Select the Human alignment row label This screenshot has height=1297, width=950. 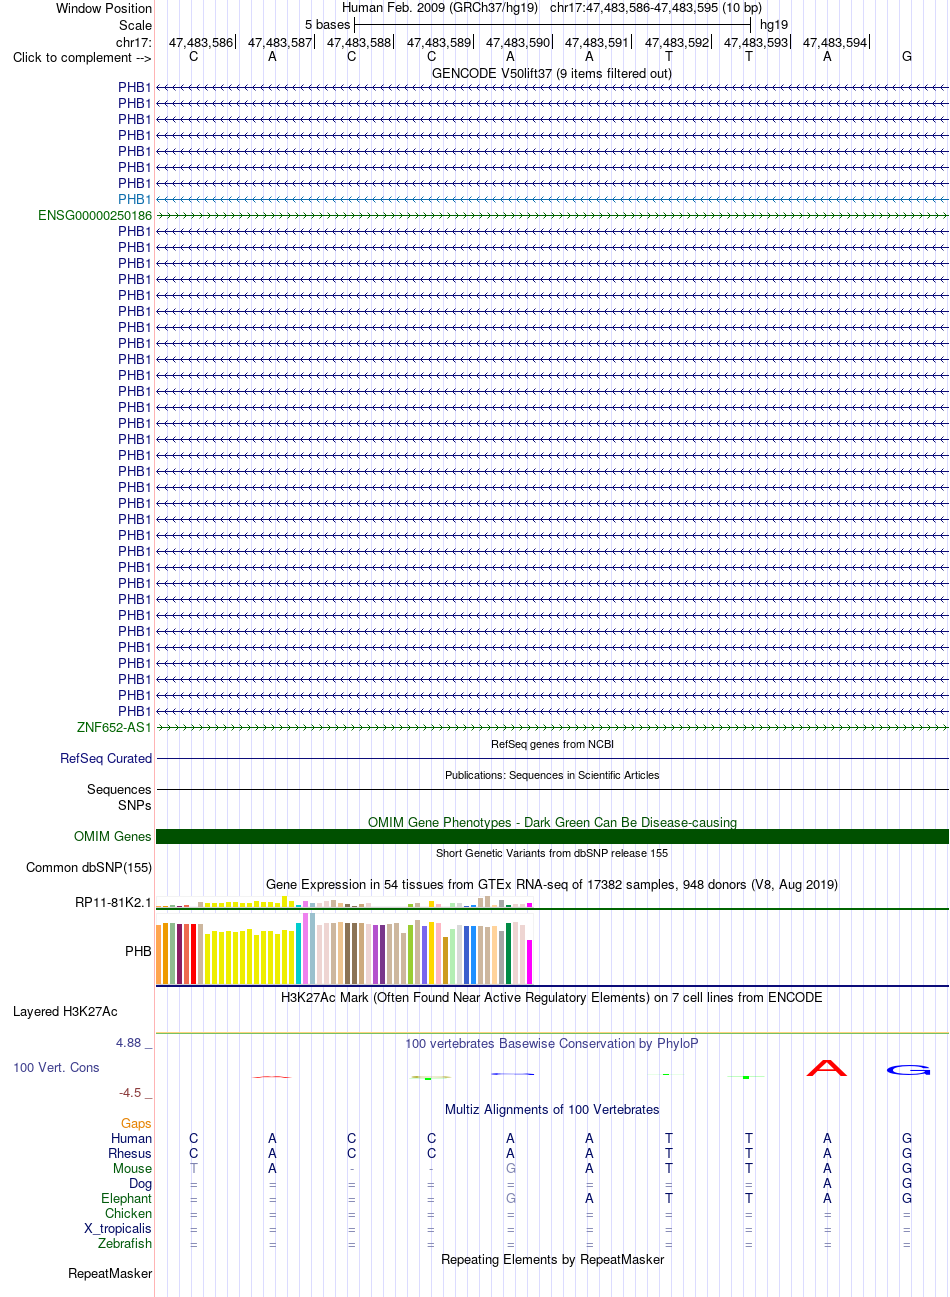(x=131, y=1138)
